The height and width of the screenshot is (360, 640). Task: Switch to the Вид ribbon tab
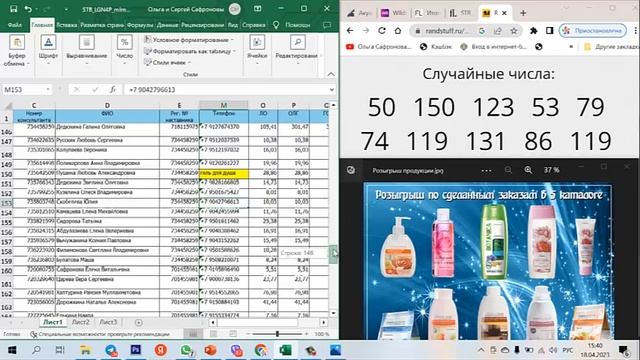233,25
